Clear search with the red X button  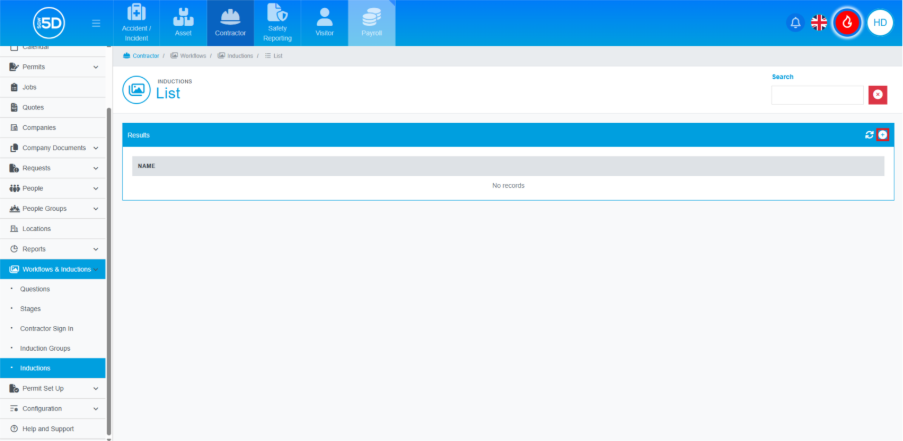[x=878, y=94]
